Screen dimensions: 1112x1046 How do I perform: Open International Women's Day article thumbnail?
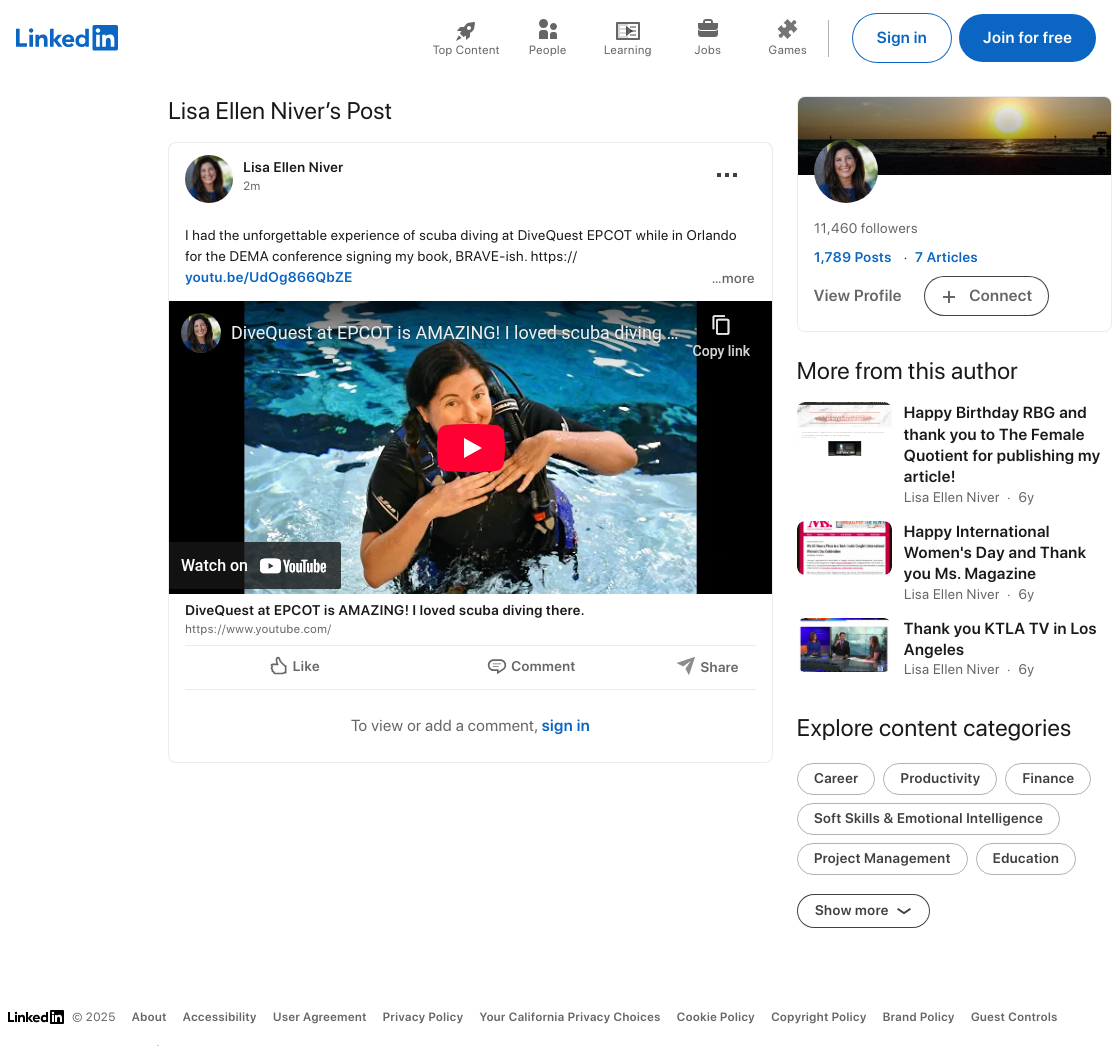pyautogui.click(x=844, y=547)
